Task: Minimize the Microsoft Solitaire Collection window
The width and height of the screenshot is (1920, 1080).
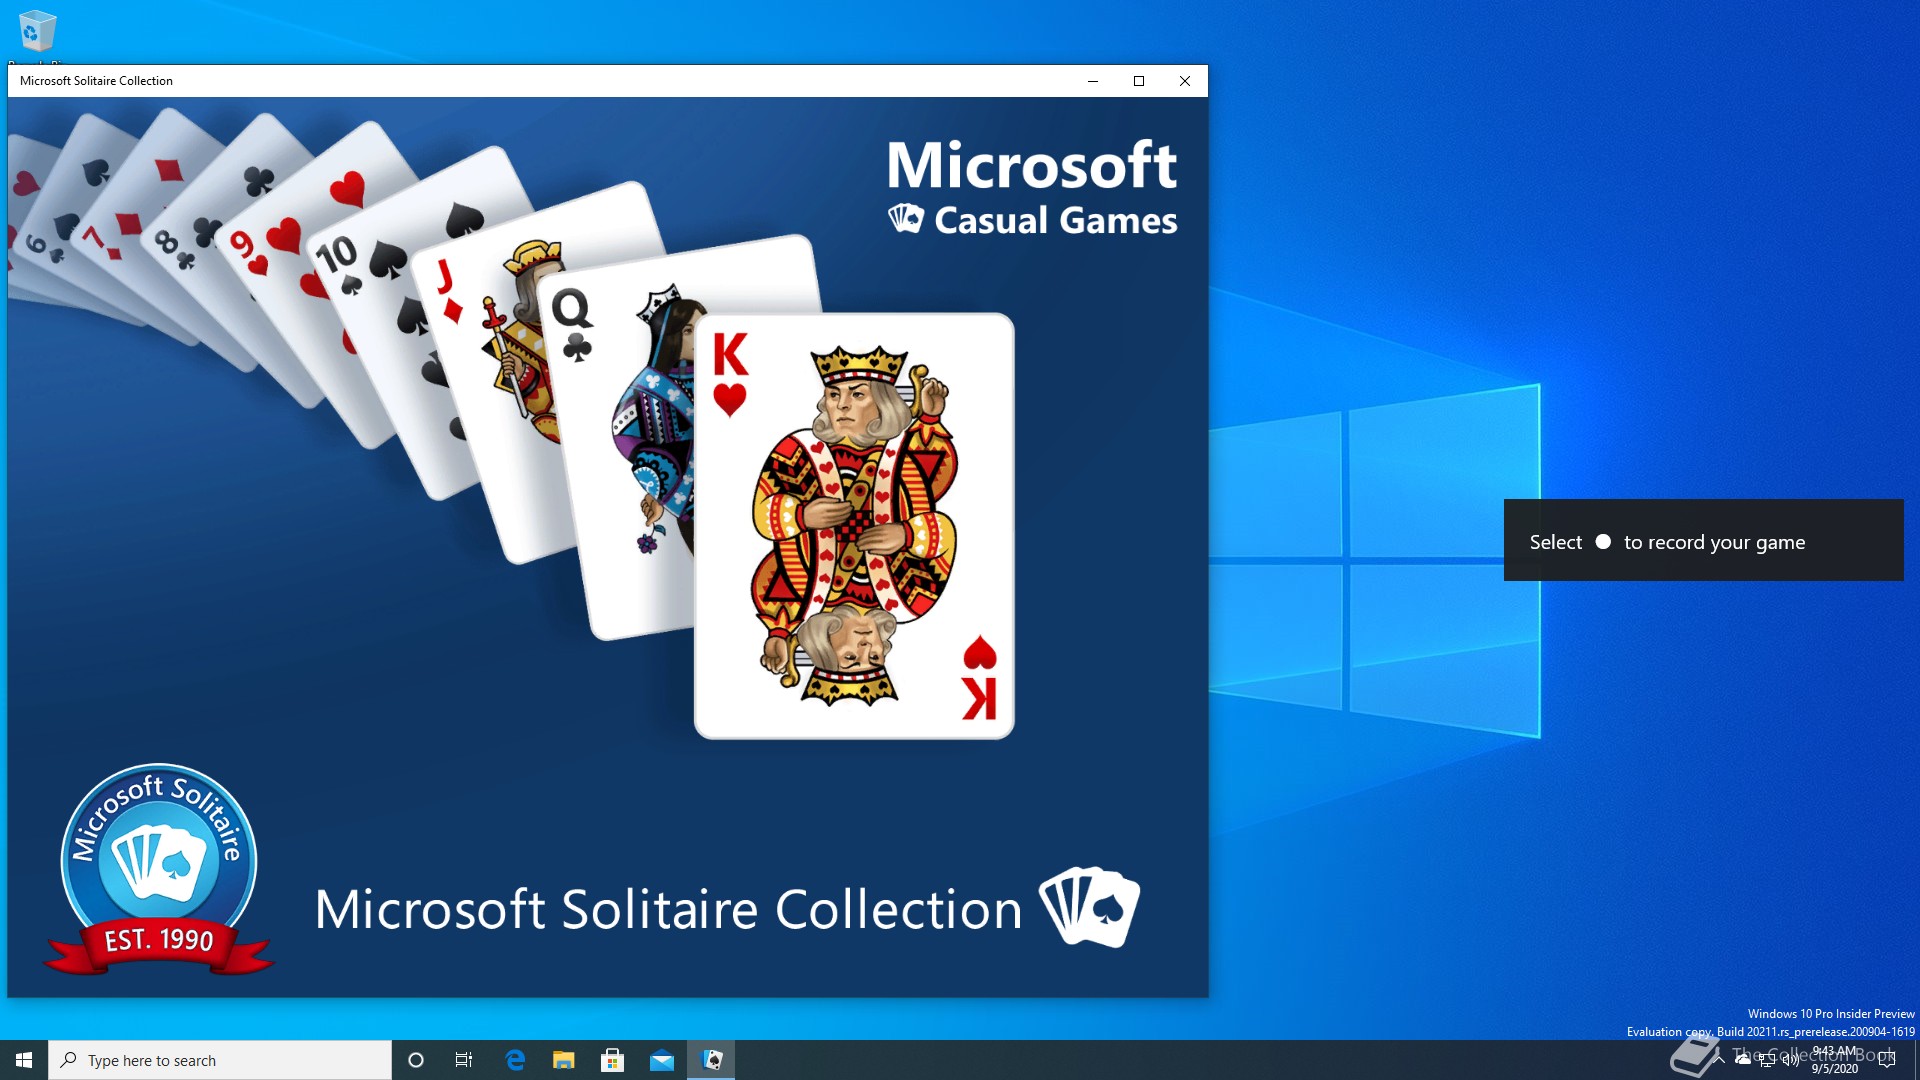Action: pyautogui.click(x=1093, y=81)
